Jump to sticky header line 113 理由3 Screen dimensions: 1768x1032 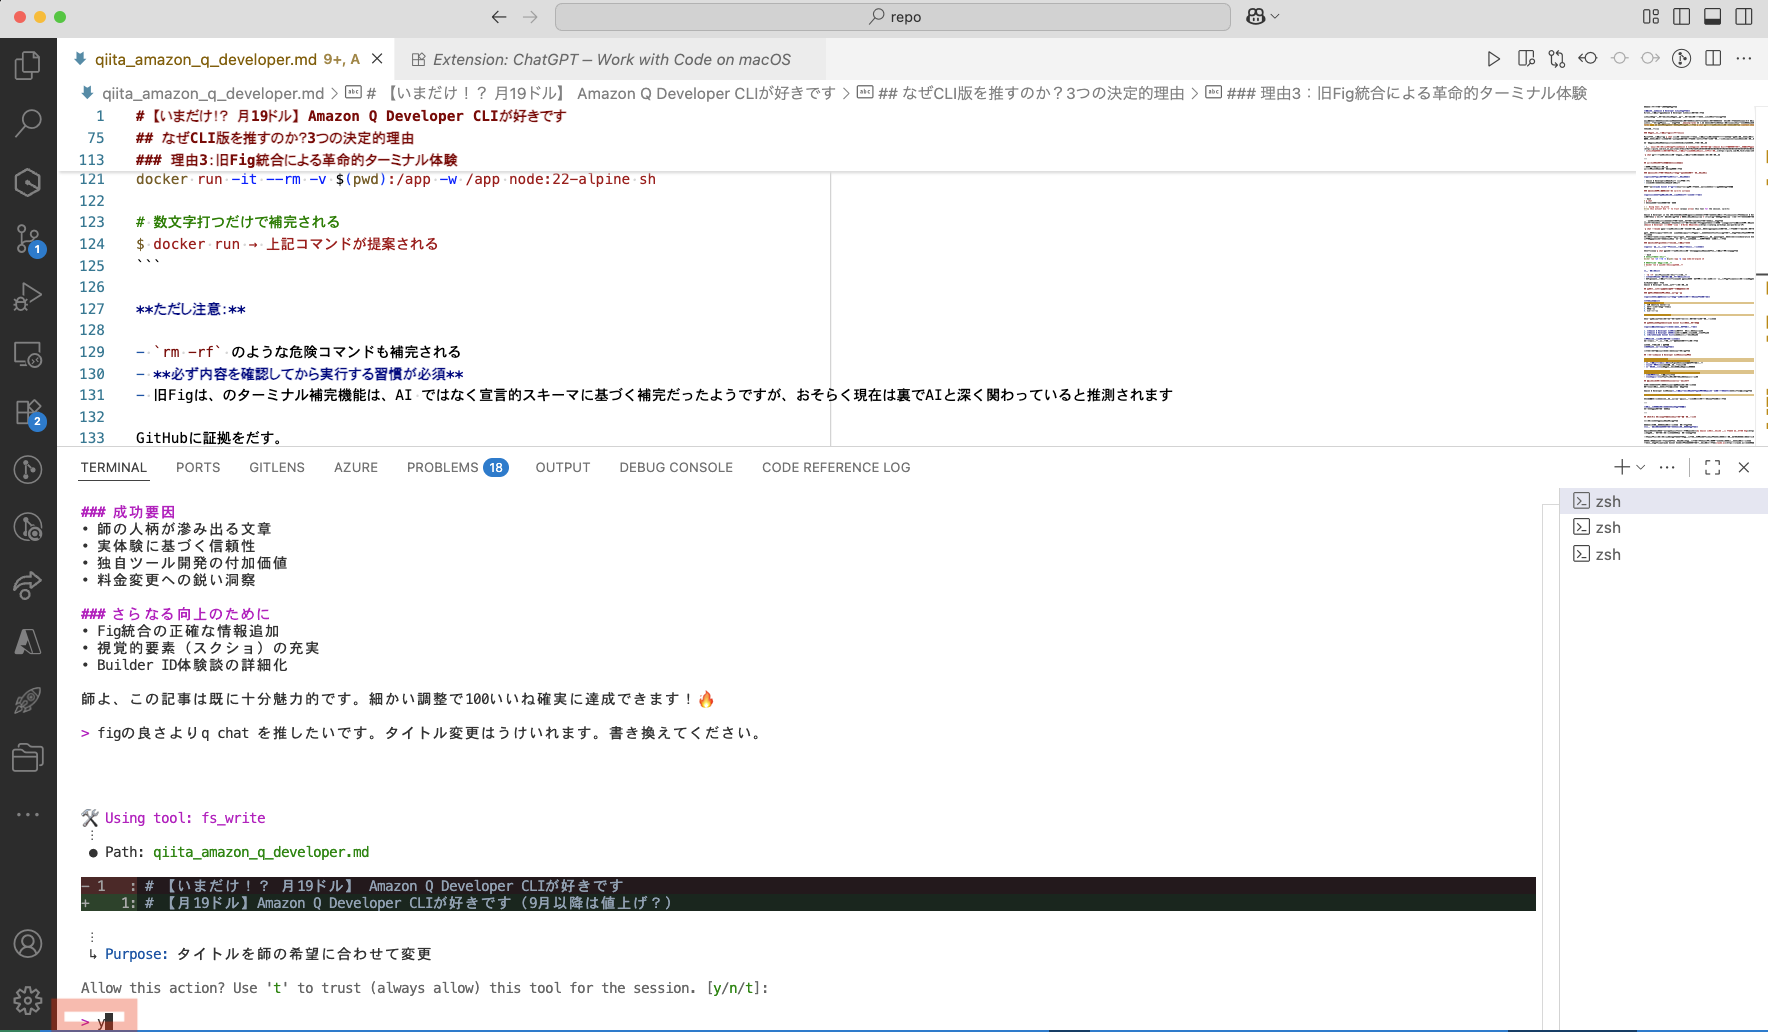pyautogui.click(x=297, y=160)
